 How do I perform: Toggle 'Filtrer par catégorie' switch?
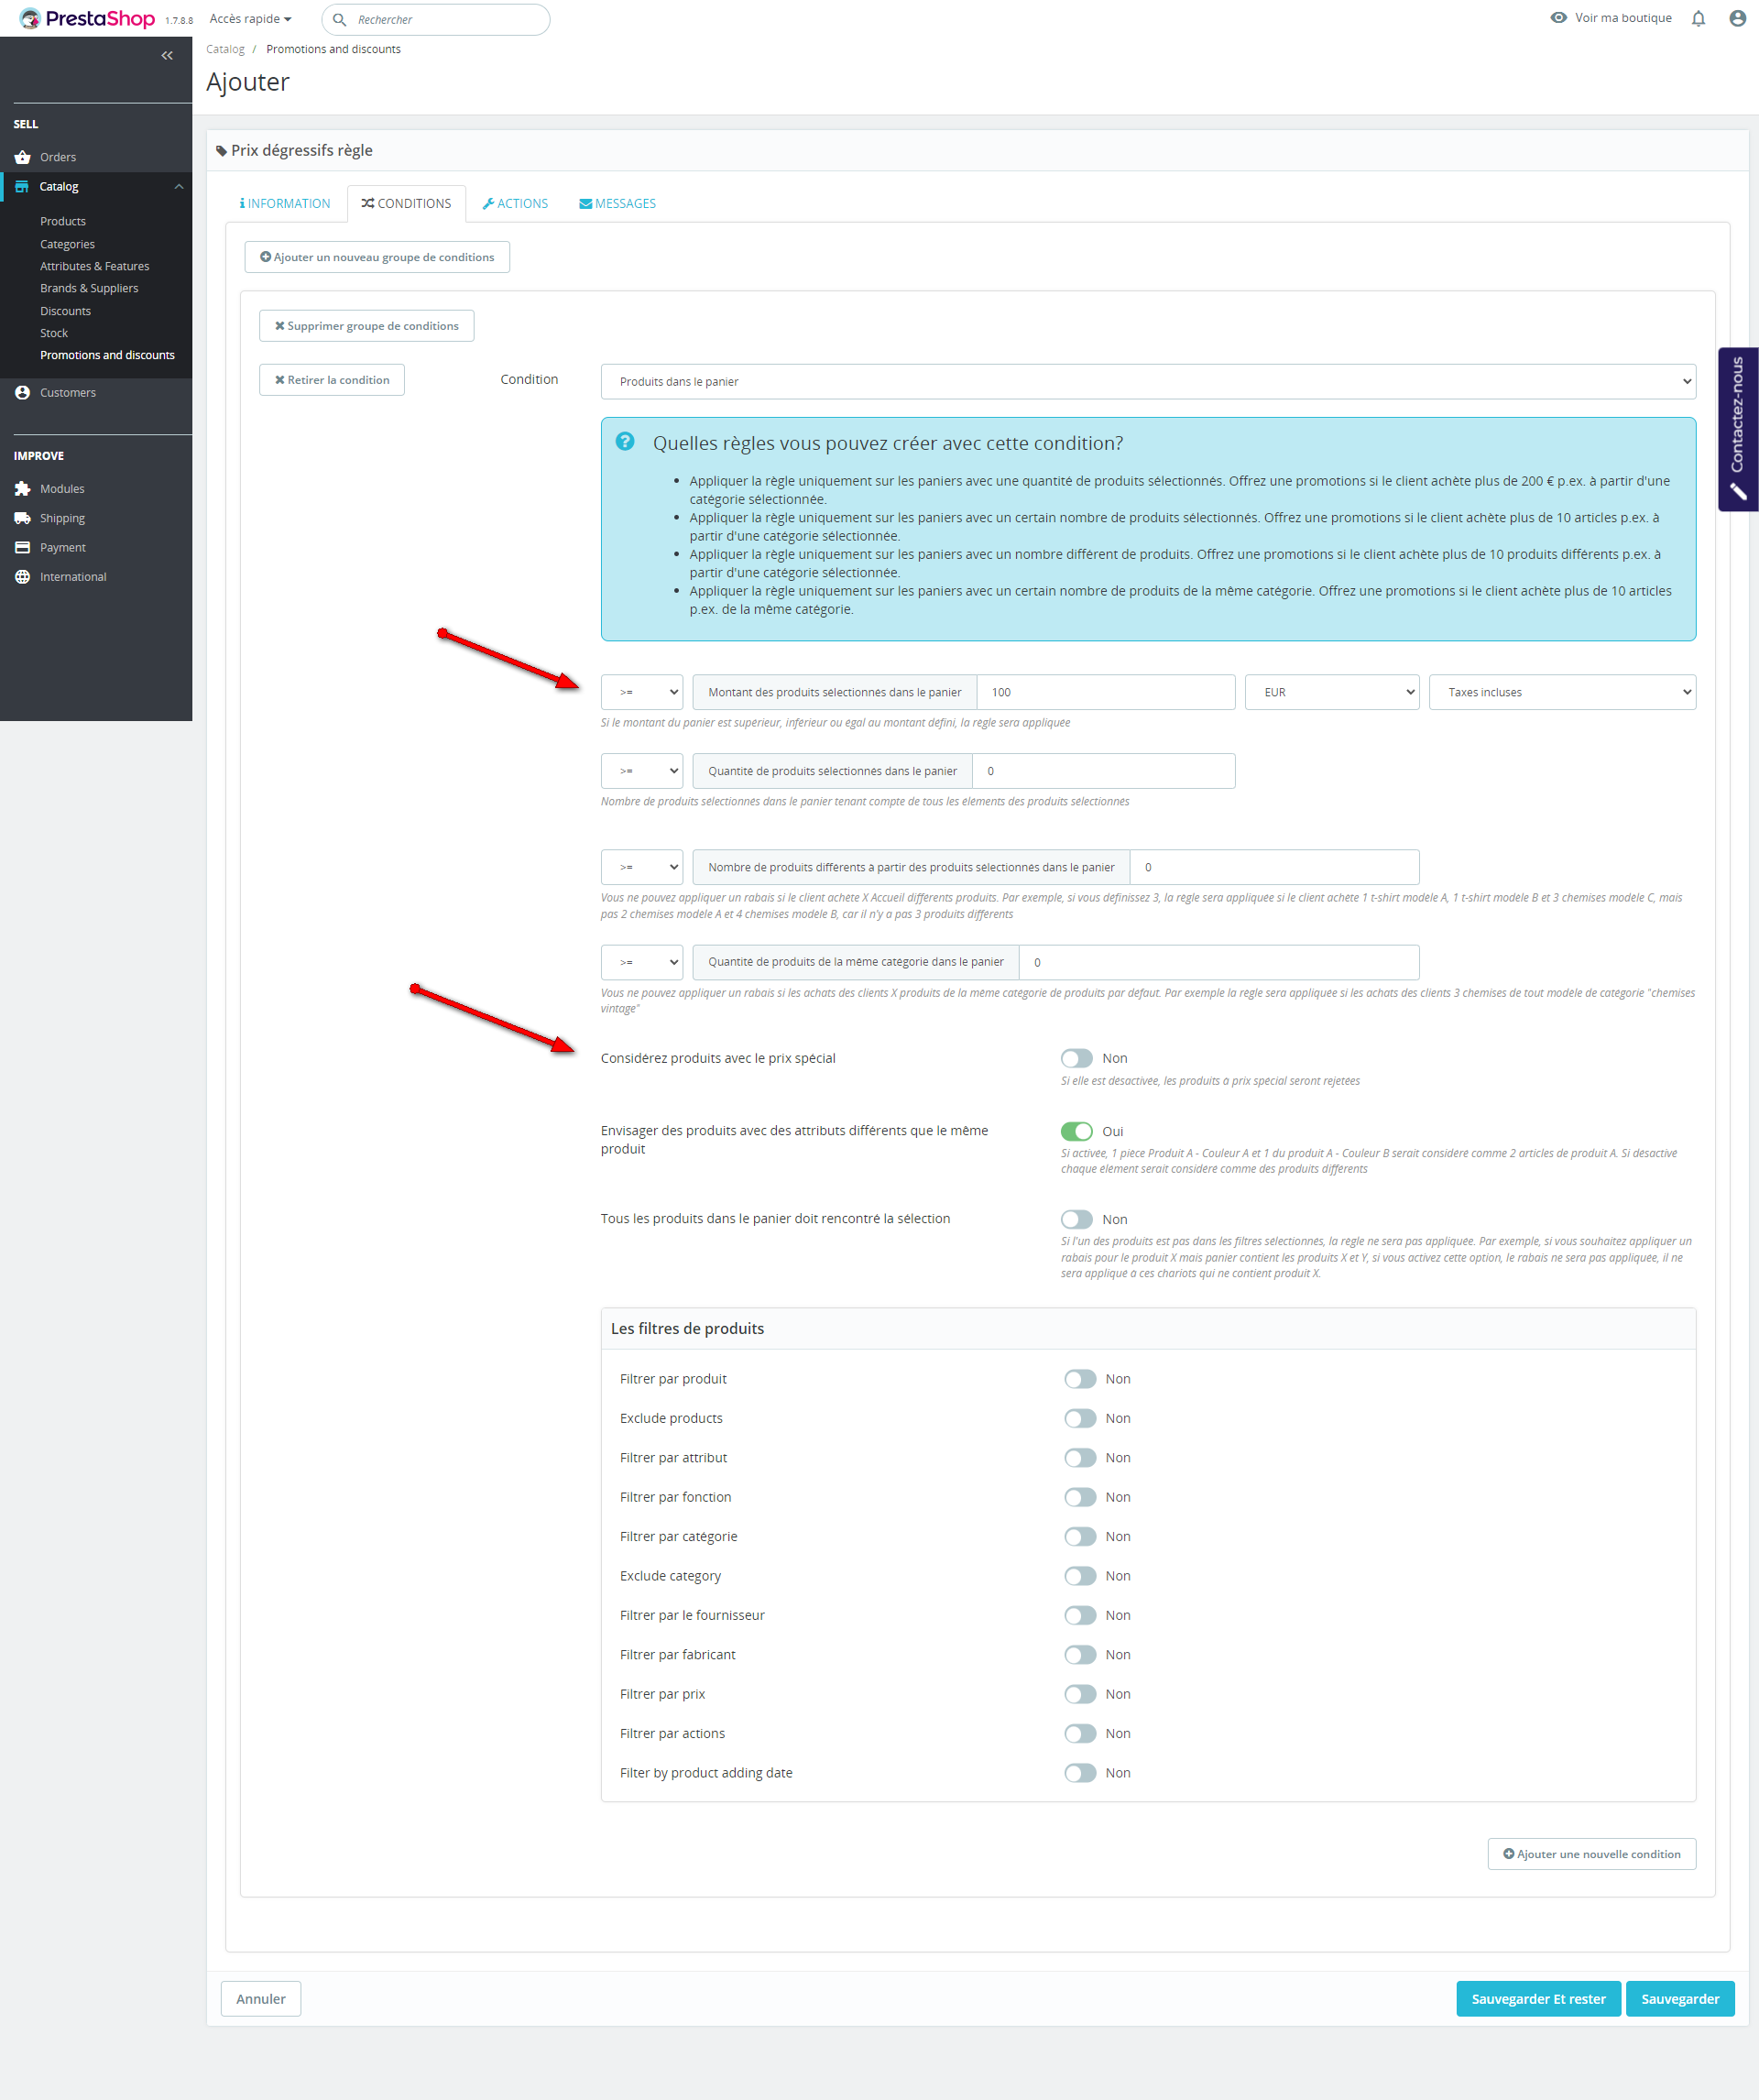click(x=1079, y=1536)
